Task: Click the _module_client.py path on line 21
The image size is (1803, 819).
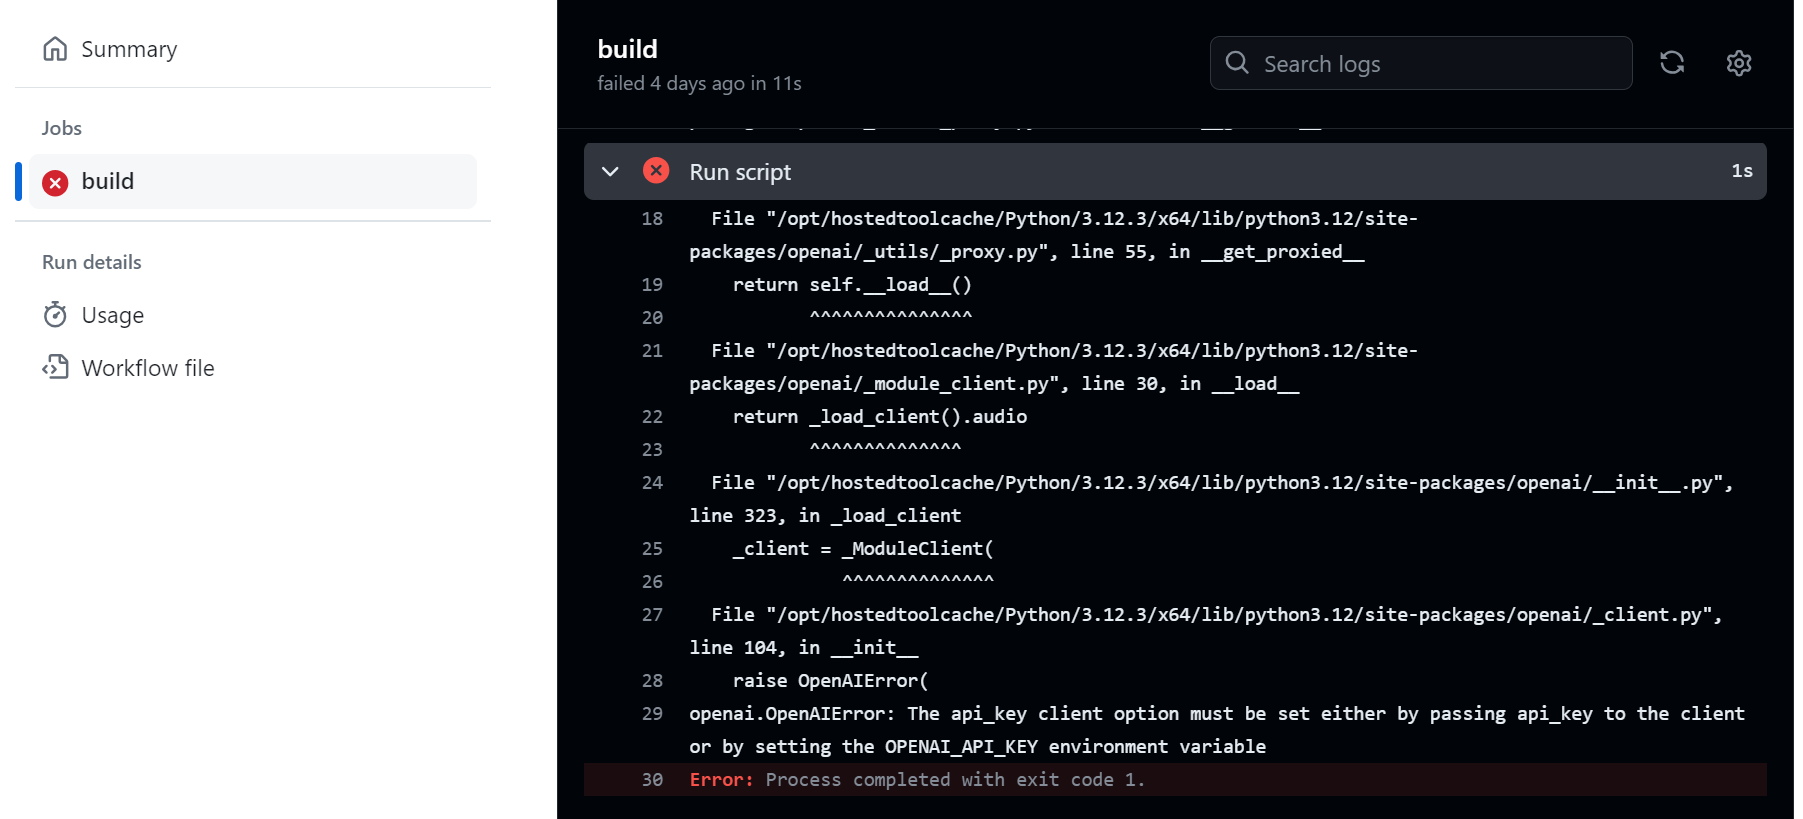Action: [1053, 367]
